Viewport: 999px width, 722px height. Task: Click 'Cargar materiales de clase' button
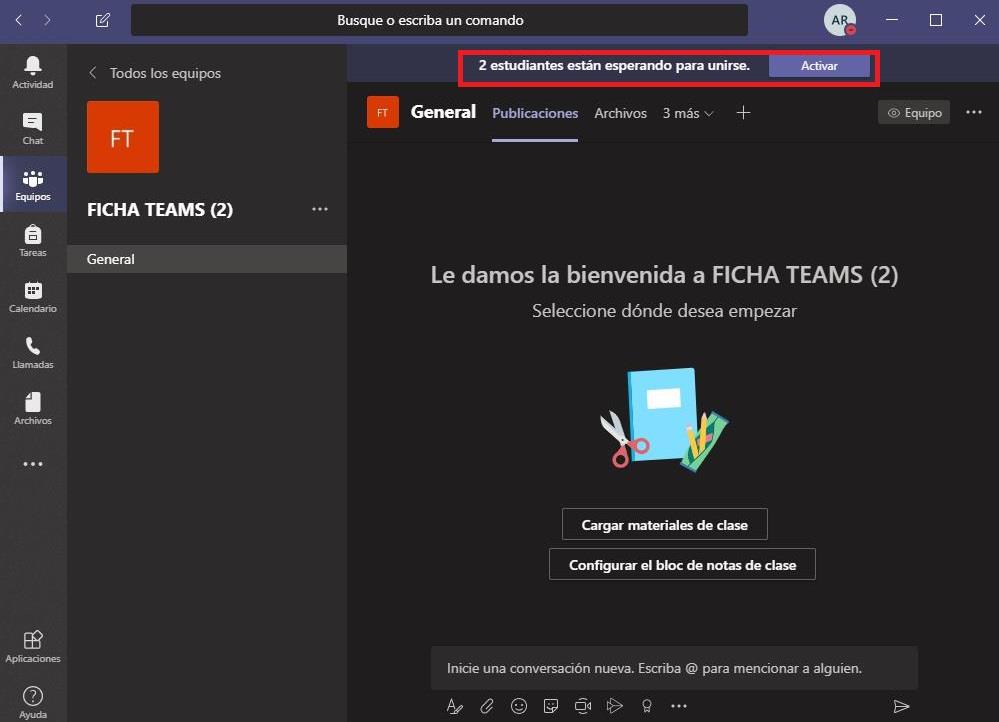664,524
